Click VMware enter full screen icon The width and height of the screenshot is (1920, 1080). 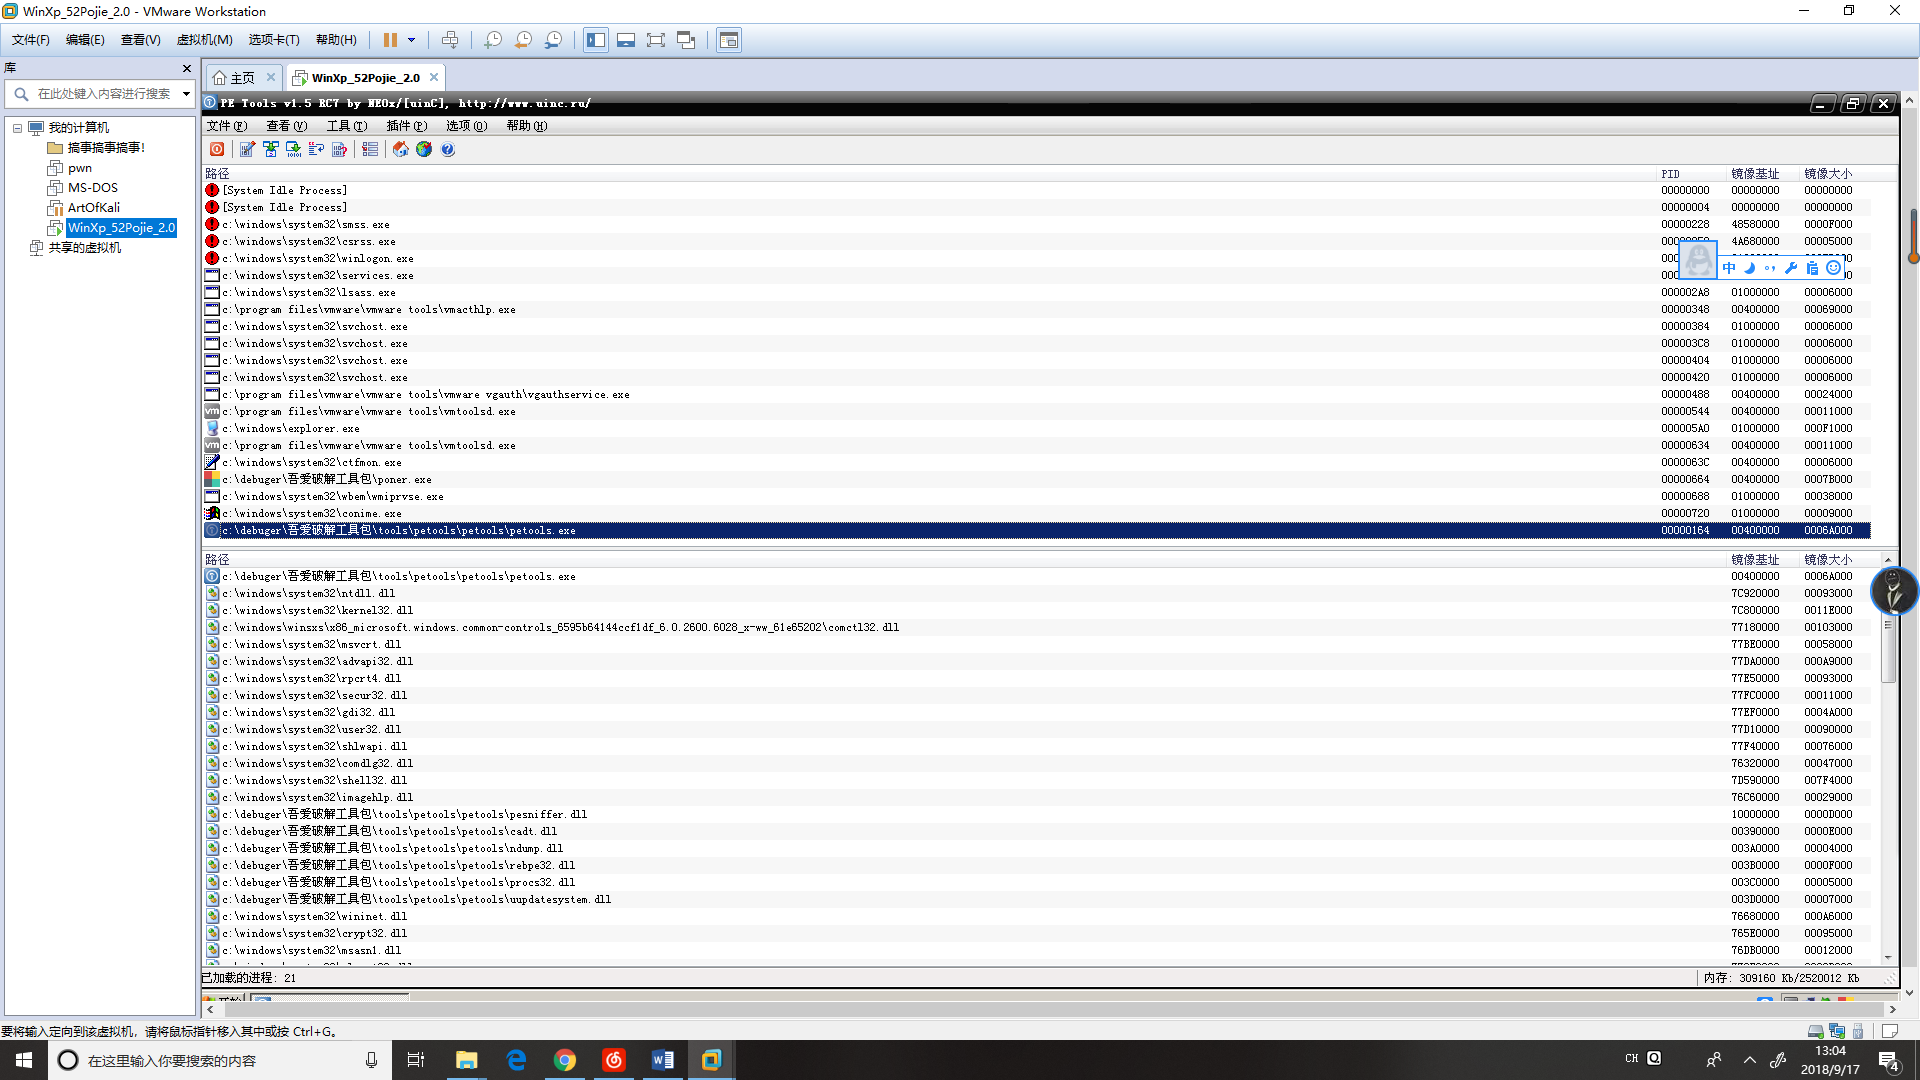[x=656, y=40]
